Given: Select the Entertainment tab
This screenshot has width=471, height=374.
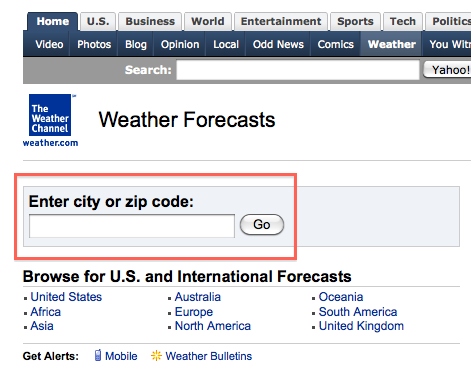Looking at the screenshot, I should (x=281, y=22).
